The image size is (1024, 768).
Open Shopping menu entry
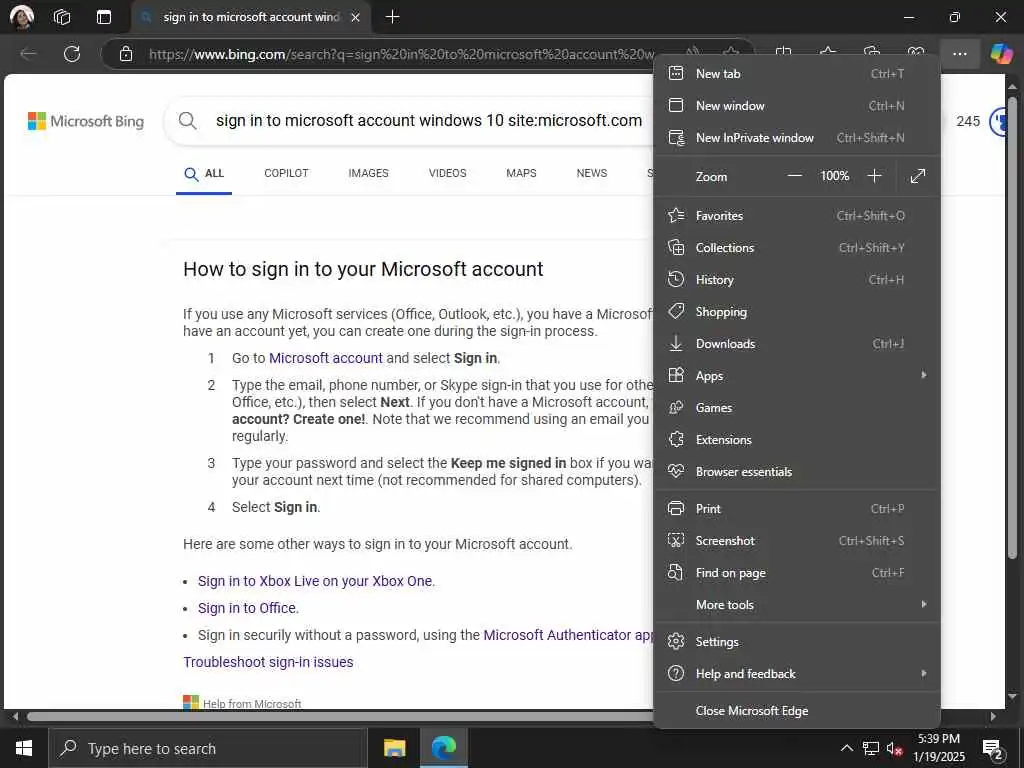click(x=797, y=312)
